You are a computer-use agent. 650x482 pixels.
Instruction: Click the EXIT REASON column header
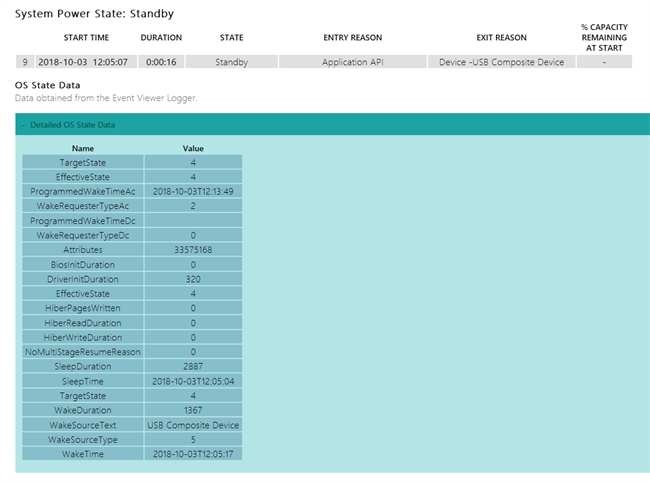(501, 38)
